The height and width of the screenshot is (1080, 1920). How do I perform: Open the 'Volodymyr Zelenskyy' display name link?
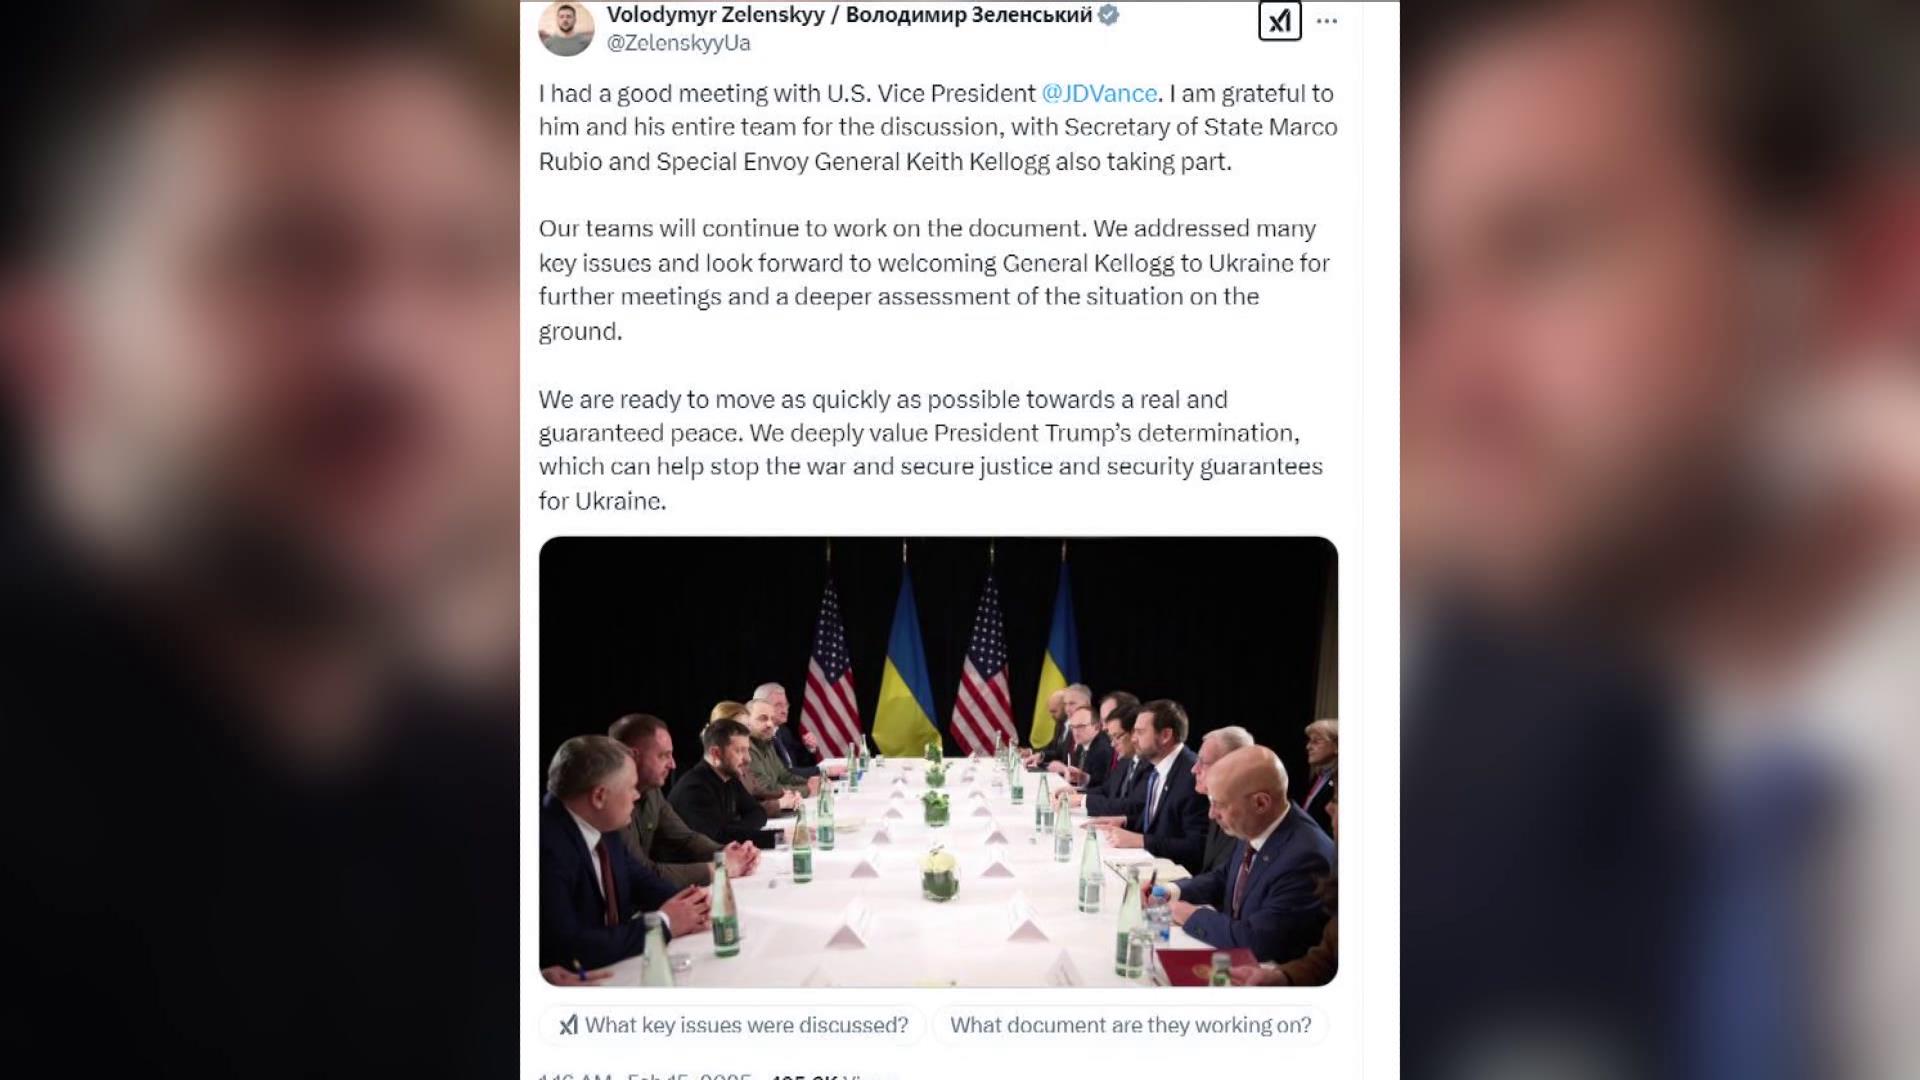coord(715,15)
